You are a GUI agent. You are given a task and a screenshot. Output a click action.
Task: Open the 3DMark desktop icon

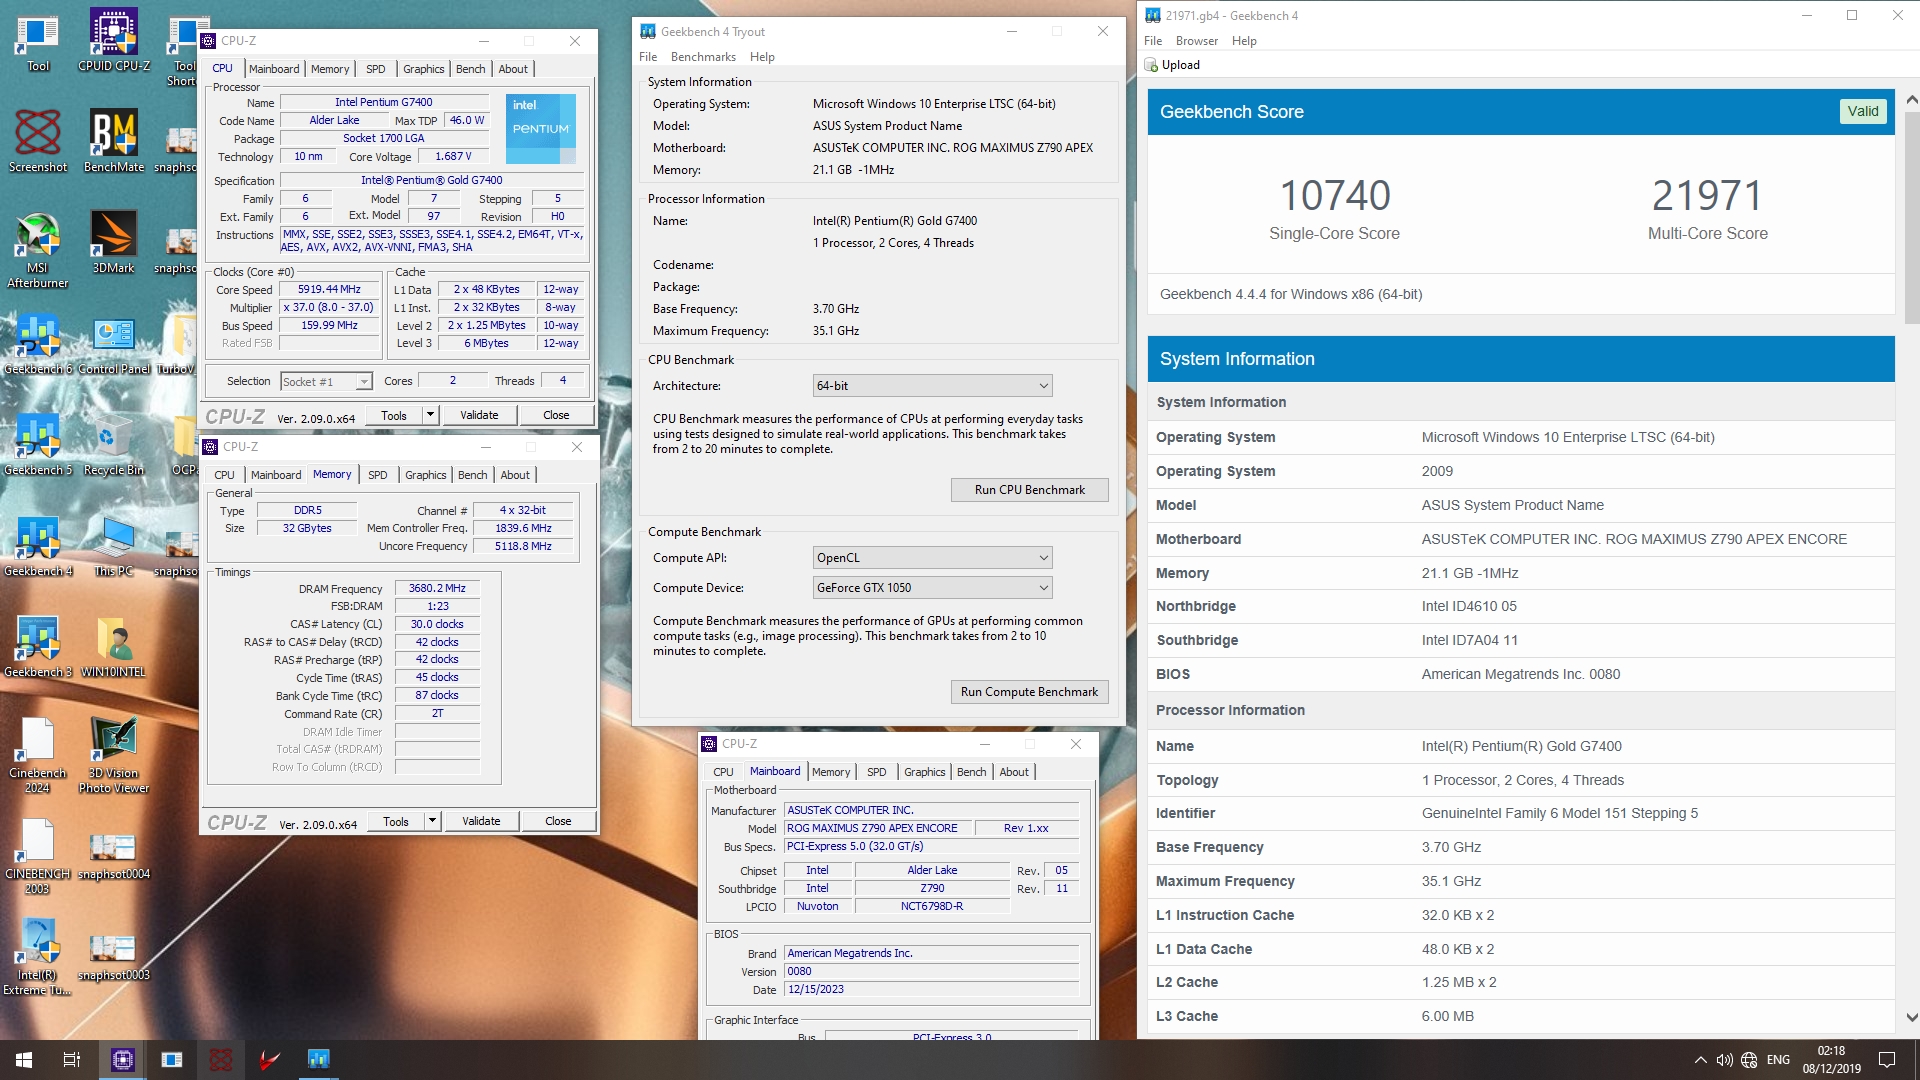click(114, 242)
